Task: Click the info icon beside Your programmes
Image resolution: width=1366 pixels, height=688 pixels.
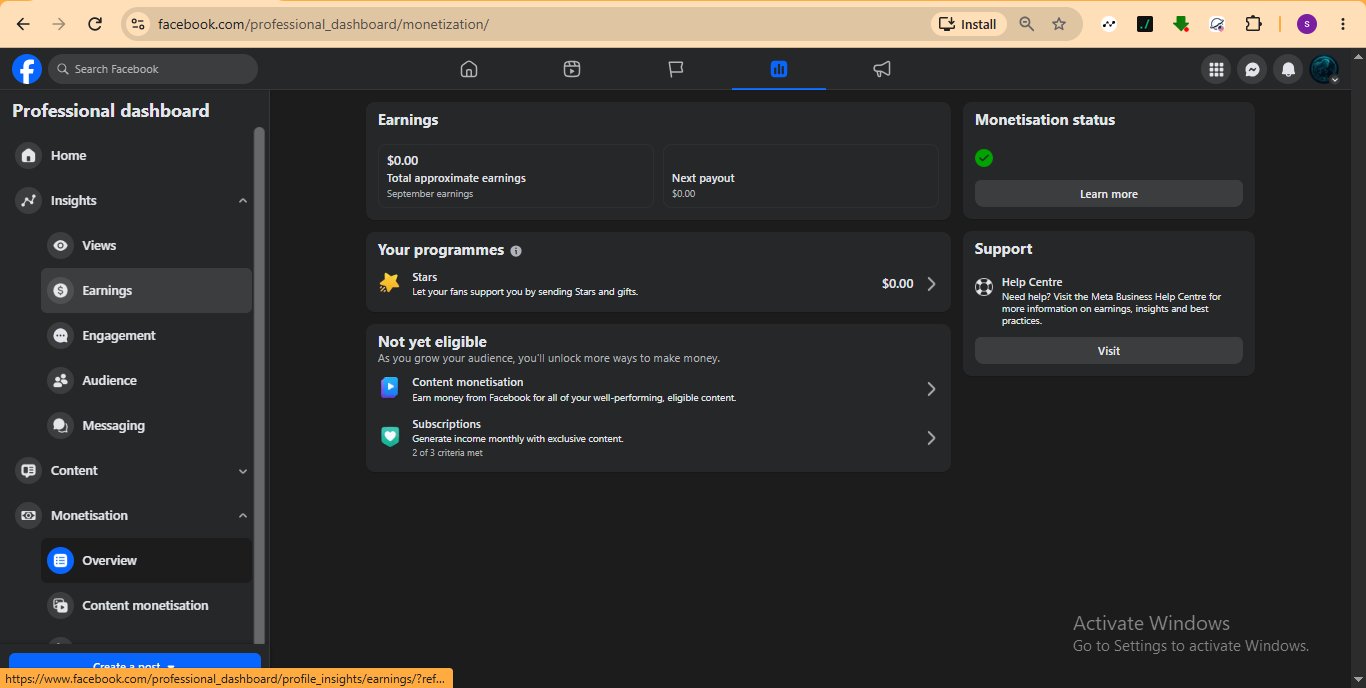Action: tap(516, 251)
